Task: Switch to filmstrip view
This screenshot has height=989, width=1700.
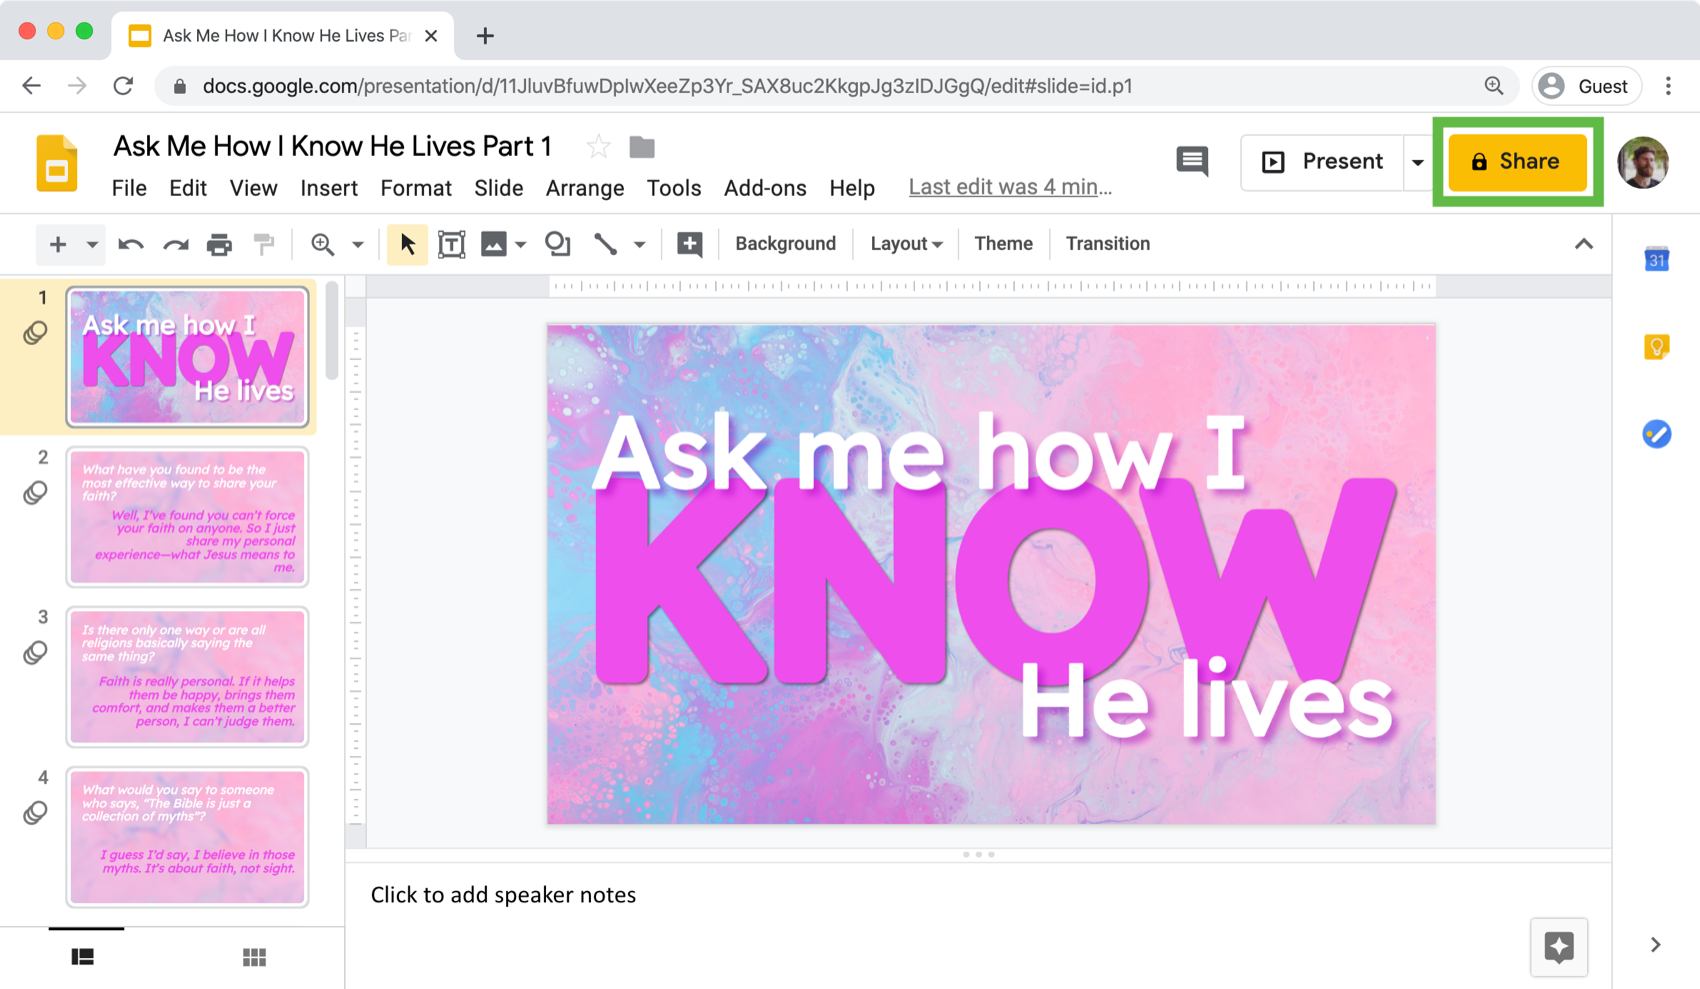Action: click(83, 957)
